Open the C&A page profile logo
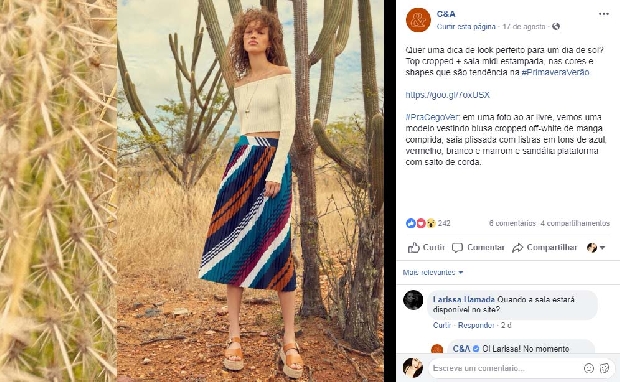Screen dimensions: 620x382 (418, 20)
